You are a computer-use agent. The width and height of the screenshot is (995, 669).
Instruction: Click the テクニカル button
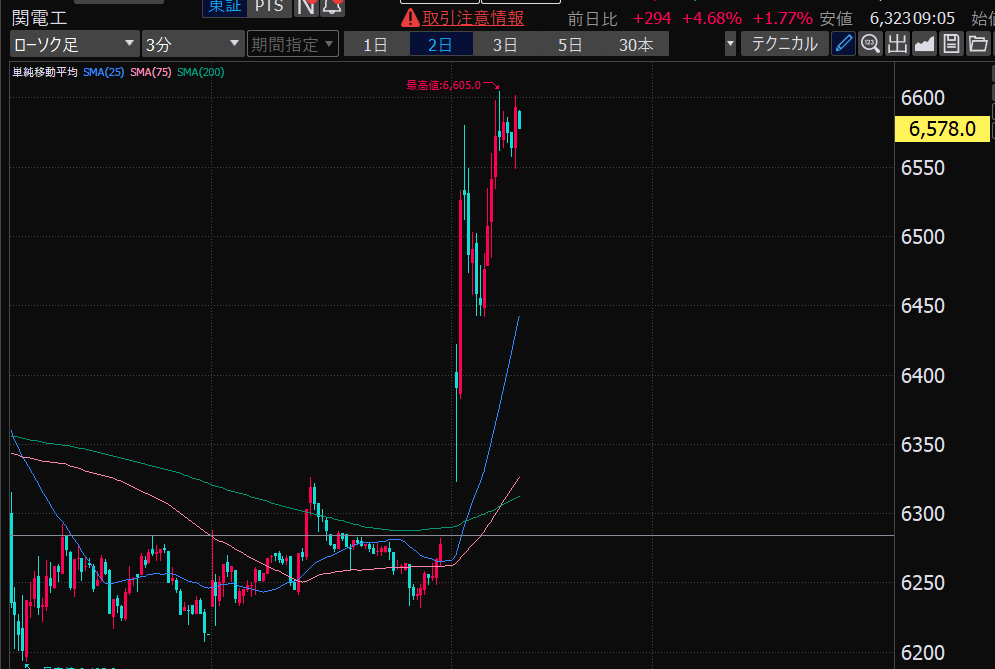tap(785, 44)
